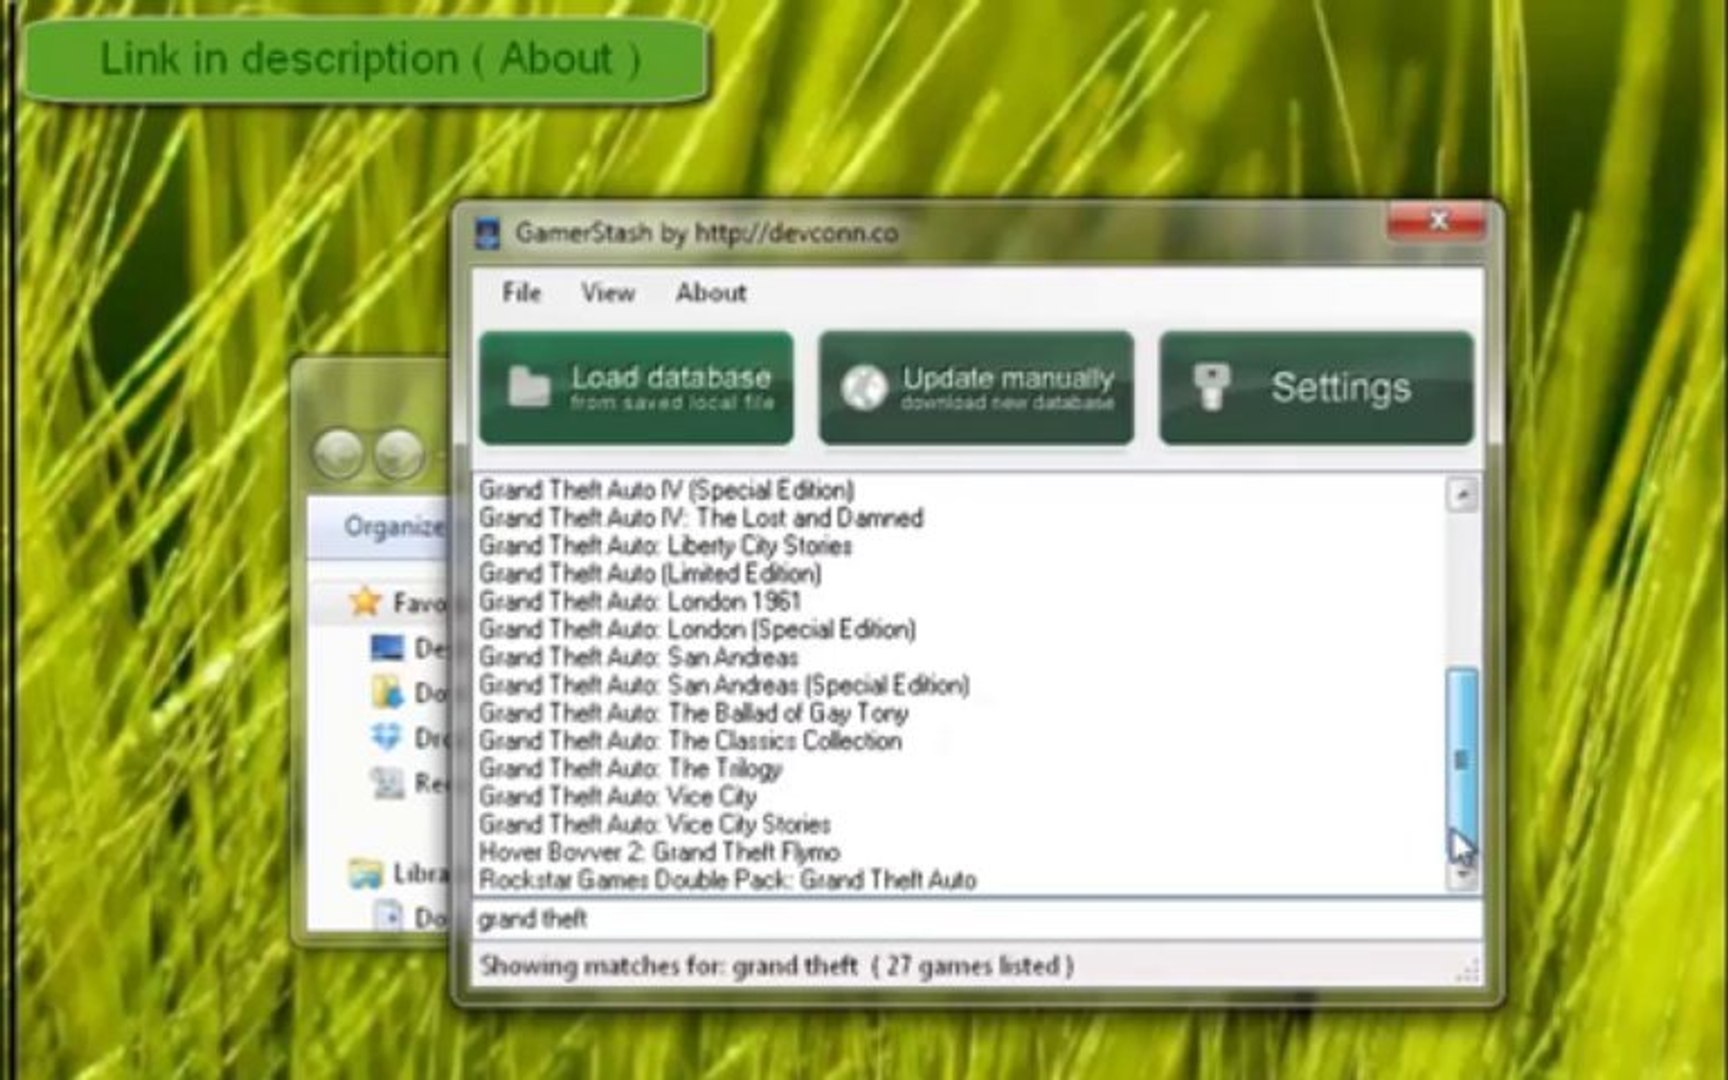Click the Favorites star icon in Explorer
1728x1080 pixels.
[365, 601]
